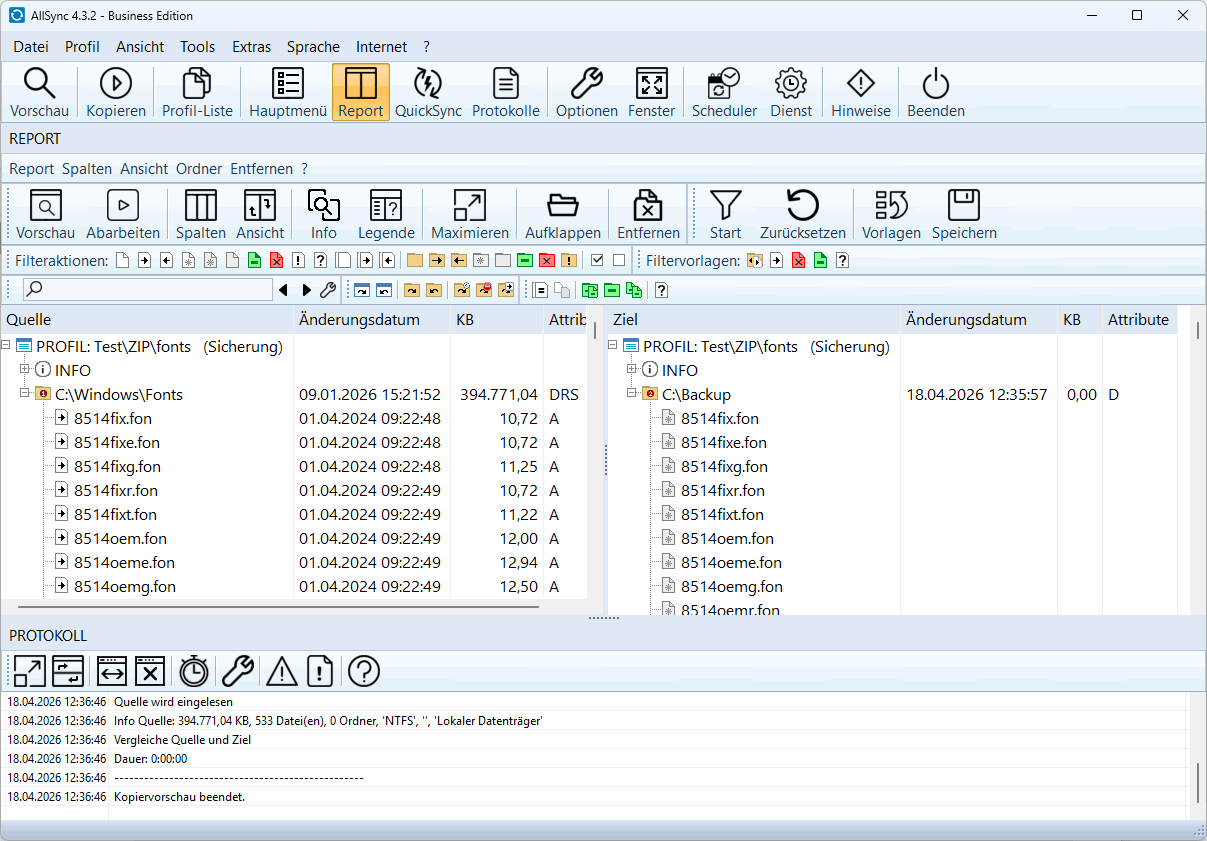Open QuickSync from the main toolbar
Image resolution: width=1207 pixels, height=841 pixels.
[x=428, y=93]
